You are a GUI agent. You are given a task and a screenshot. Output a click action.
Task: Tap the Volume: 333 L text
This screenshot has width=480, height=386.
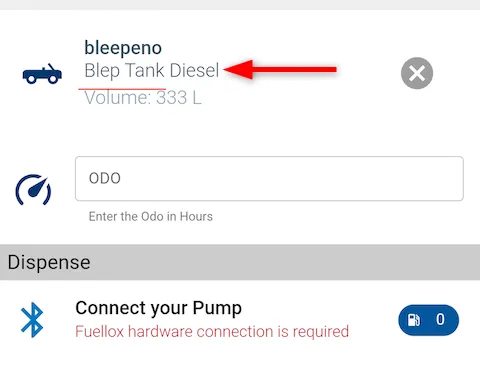tap(143, 98)
